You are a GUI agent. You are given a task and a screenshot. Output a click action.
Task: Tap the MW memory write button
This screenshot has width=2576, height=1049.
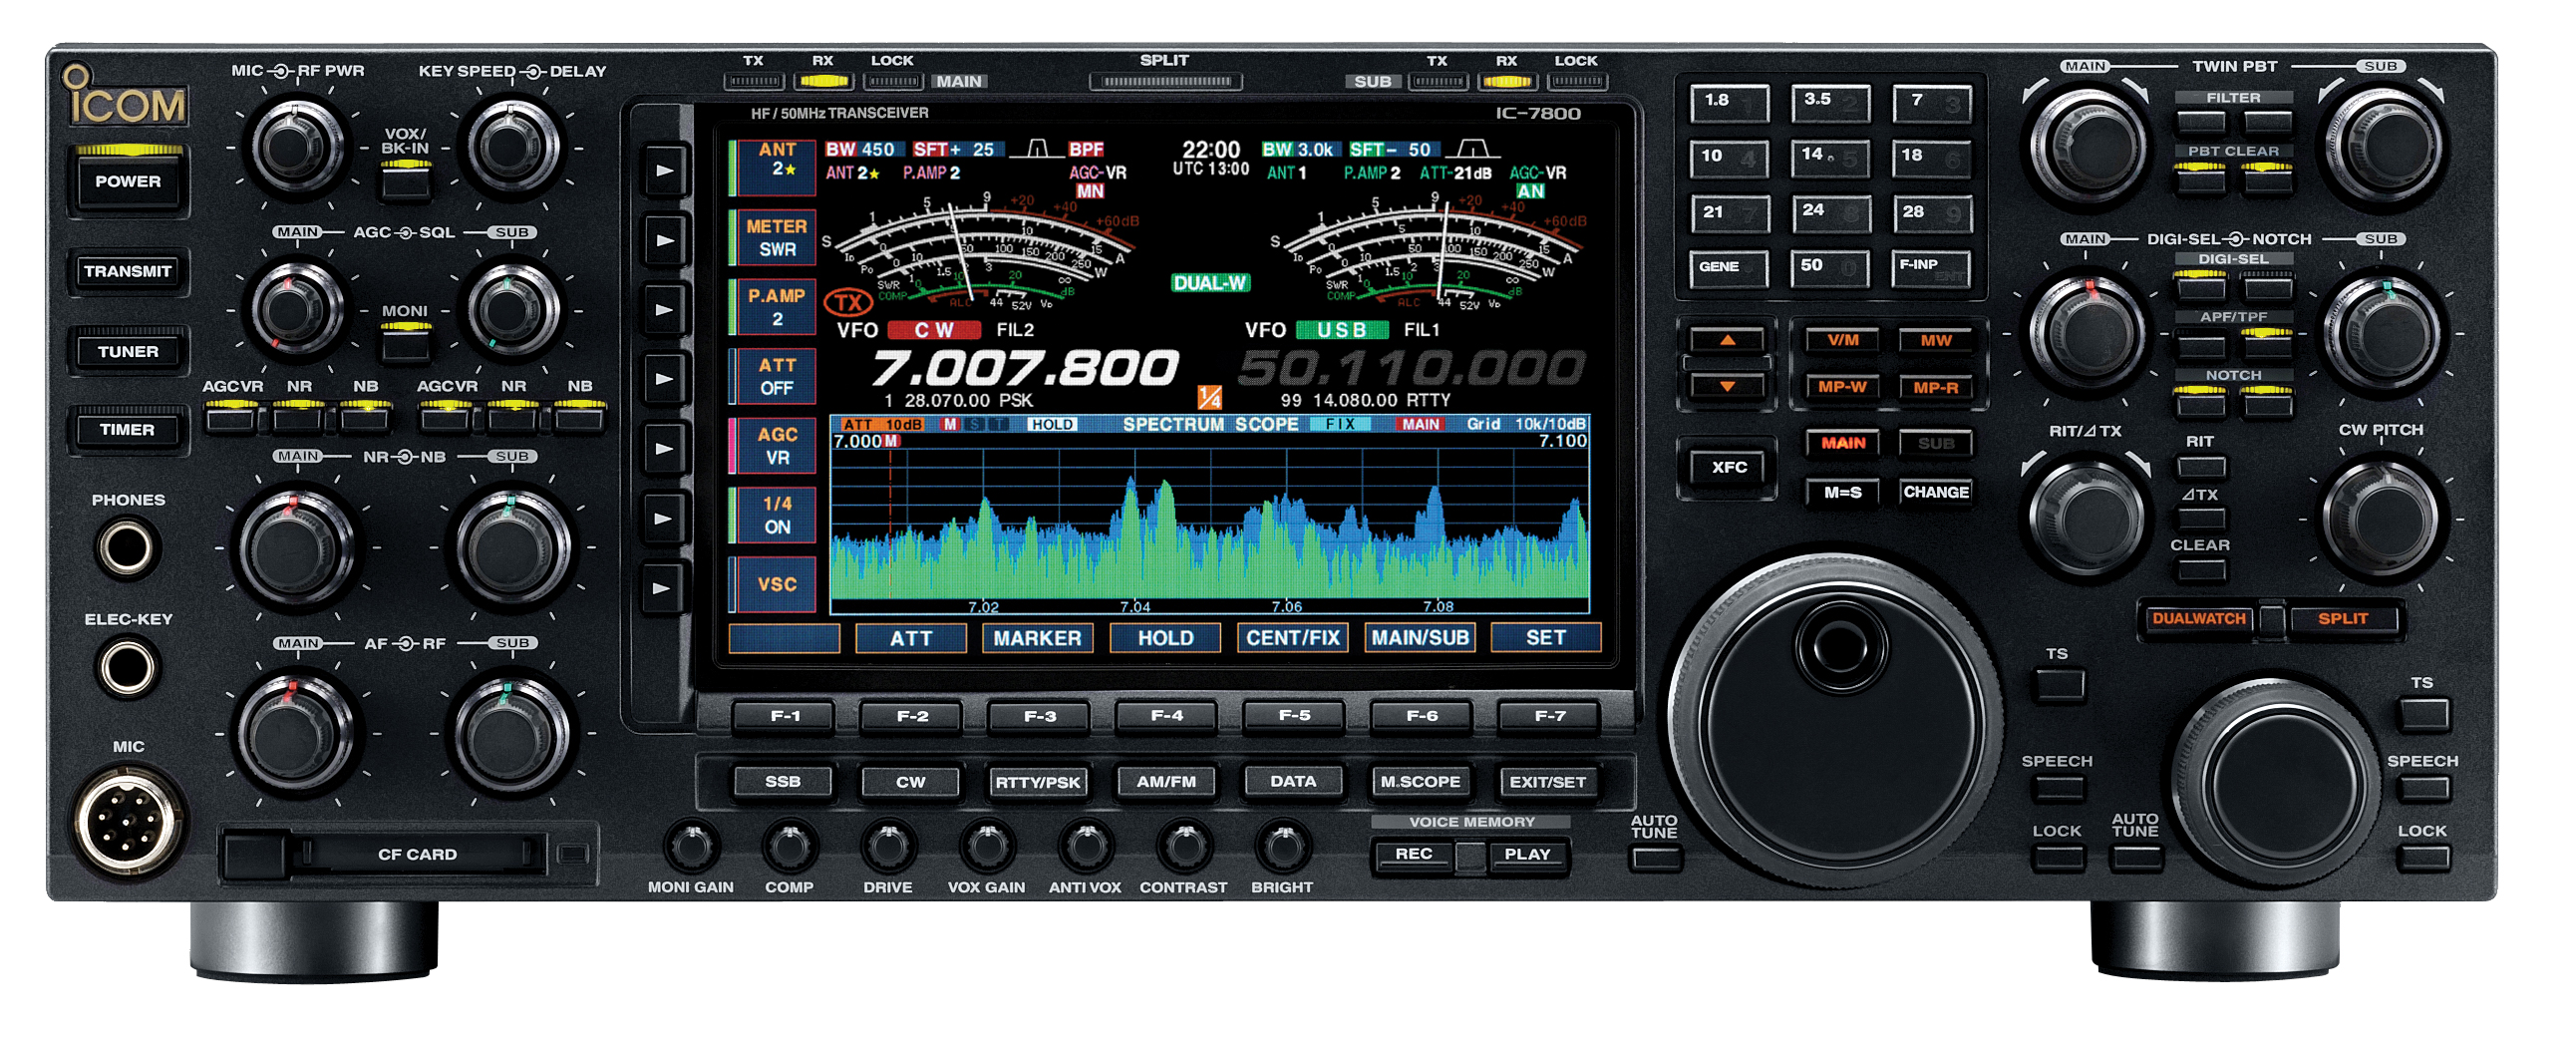coord(1935,341)
